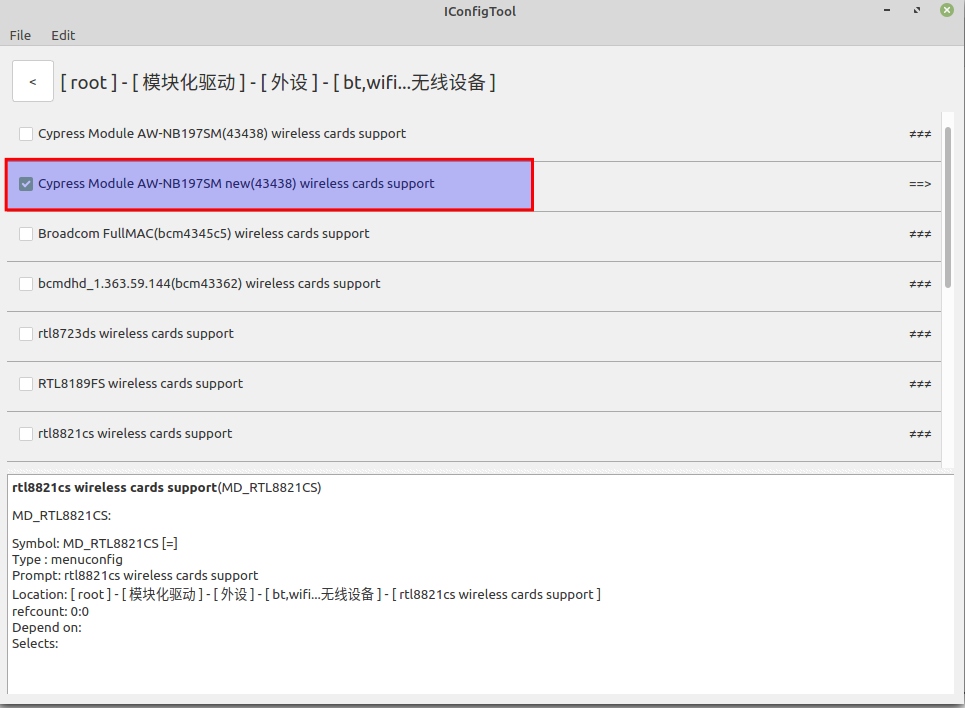This screenshot has height=708, width=965.
Task: Select "Broadcom FullMAC(bcm4345c5) wireless cards support" label
Action: 204,233
